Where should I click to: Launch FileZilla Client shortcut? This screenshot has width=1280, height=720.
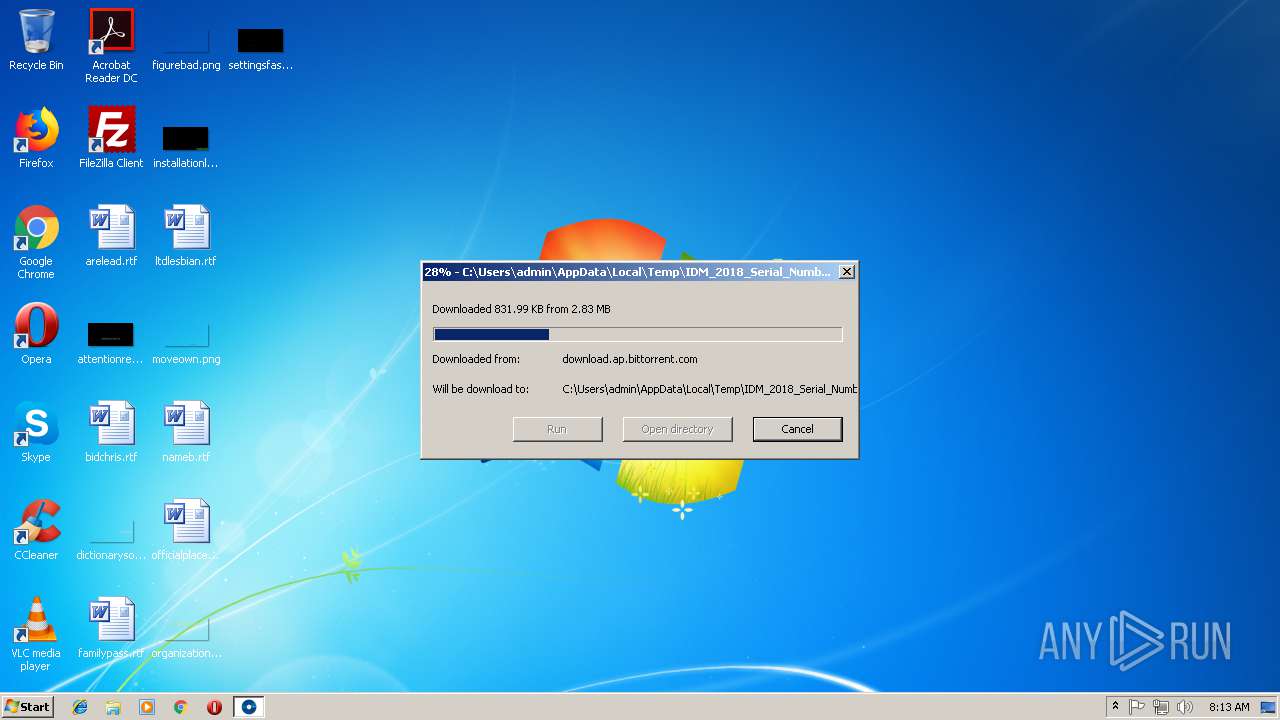click(x=111, y=138)
